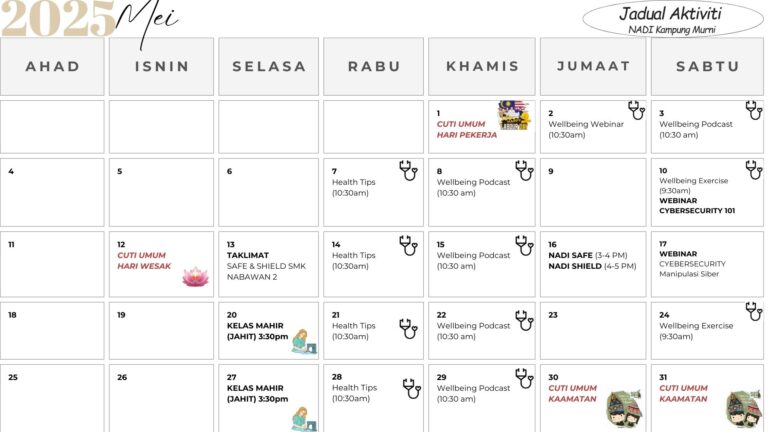Click the stethoscope icon on May 28
Image resolution: width=768 pixels, height=432 pixels.
click(411, 388)
